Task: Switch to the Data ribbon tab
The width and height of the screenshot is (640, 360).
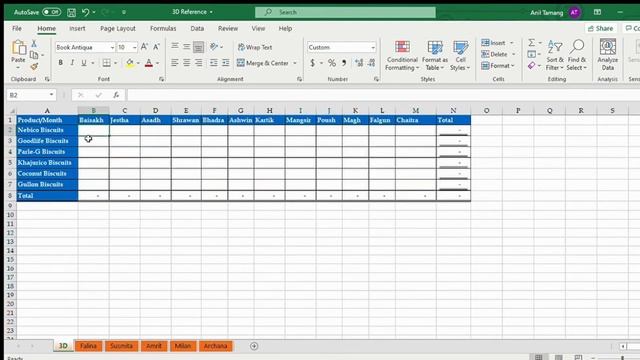Action: pos(197,29)
